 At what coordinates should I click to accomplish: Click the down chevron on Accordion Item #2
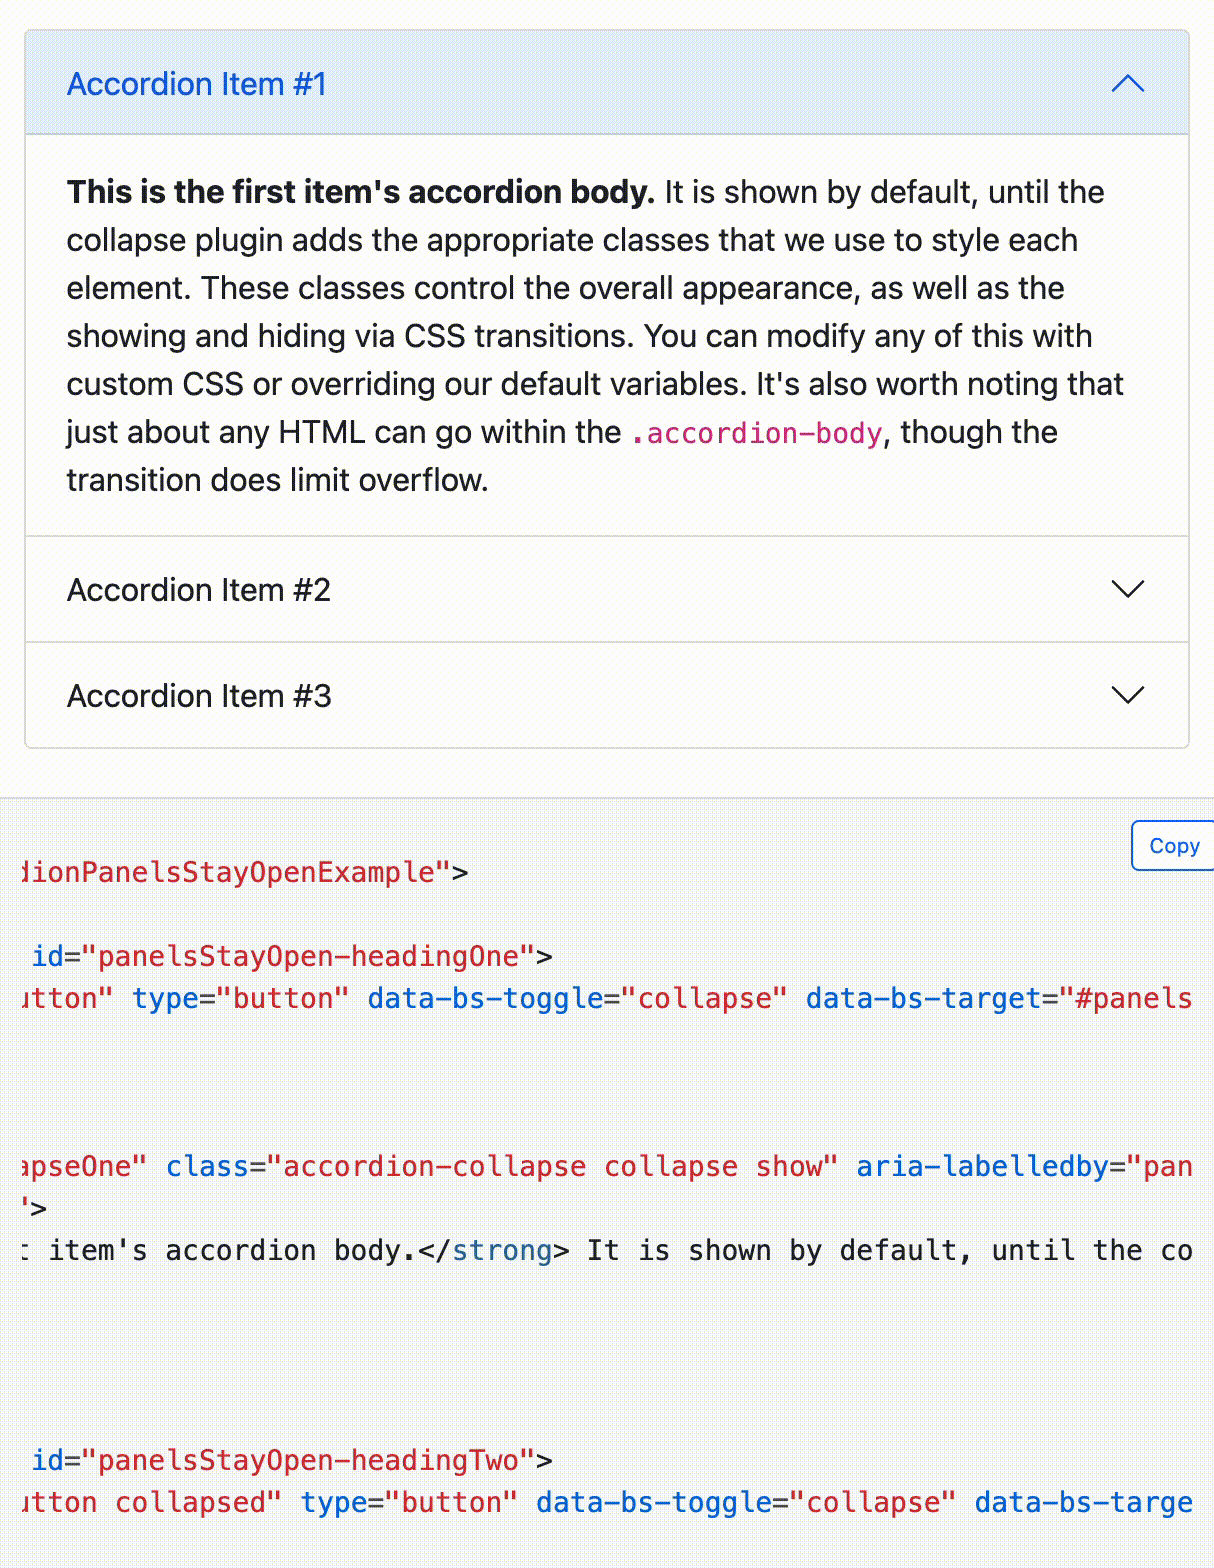[x=1127, y=589]
